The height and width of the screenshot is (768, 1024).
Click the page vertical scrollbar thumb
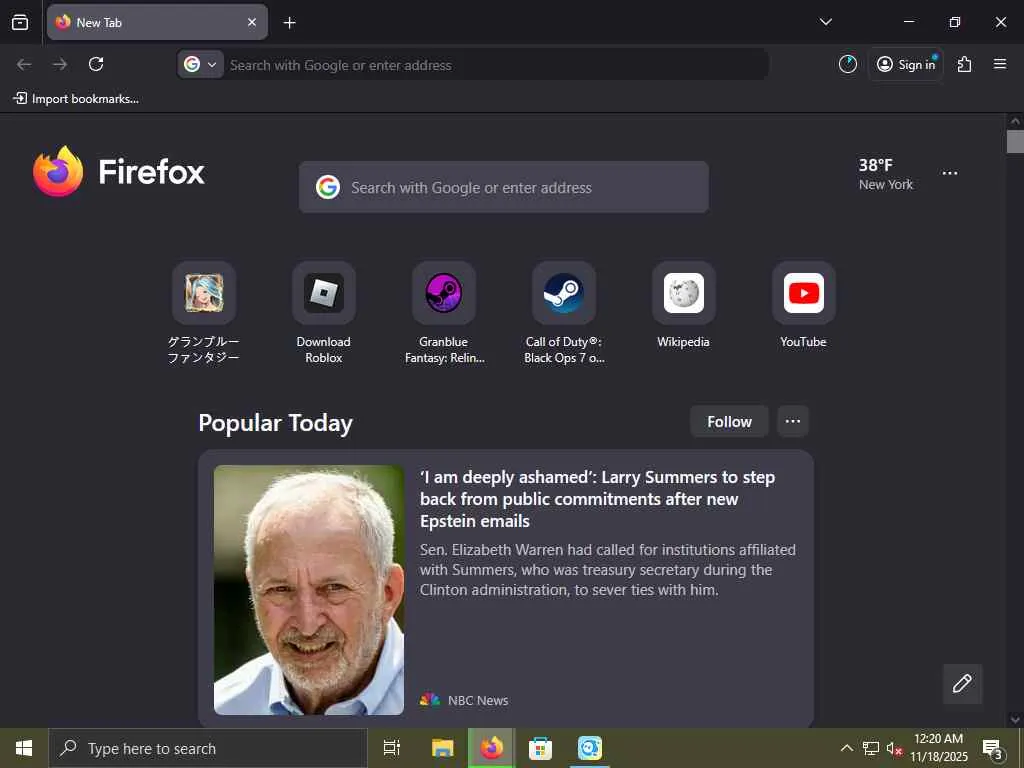[x=1015, y=141]
